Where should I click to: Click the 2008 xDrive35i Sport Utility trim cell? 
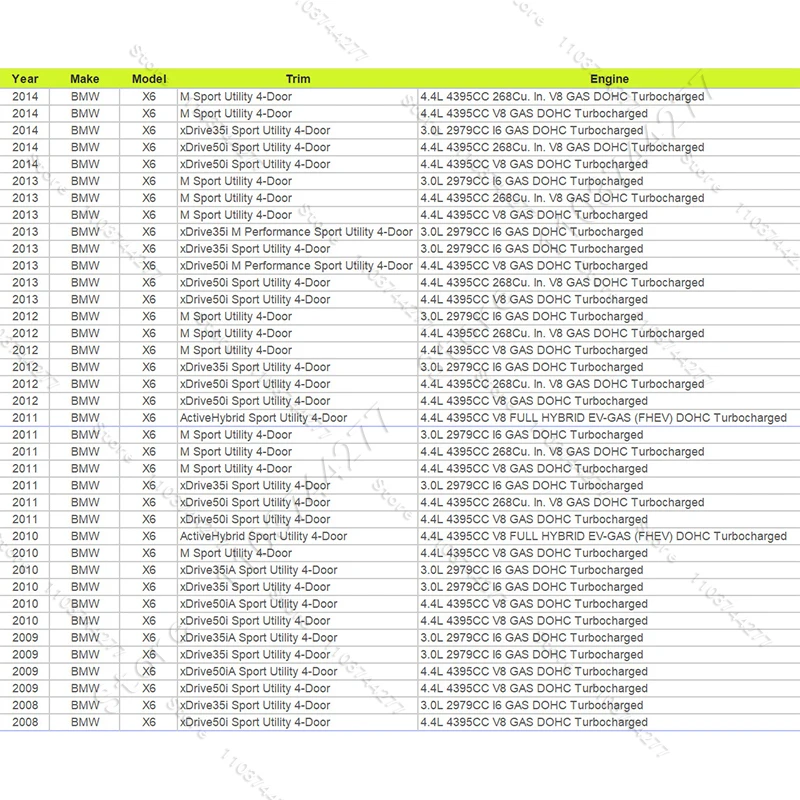tap(297, 705)
